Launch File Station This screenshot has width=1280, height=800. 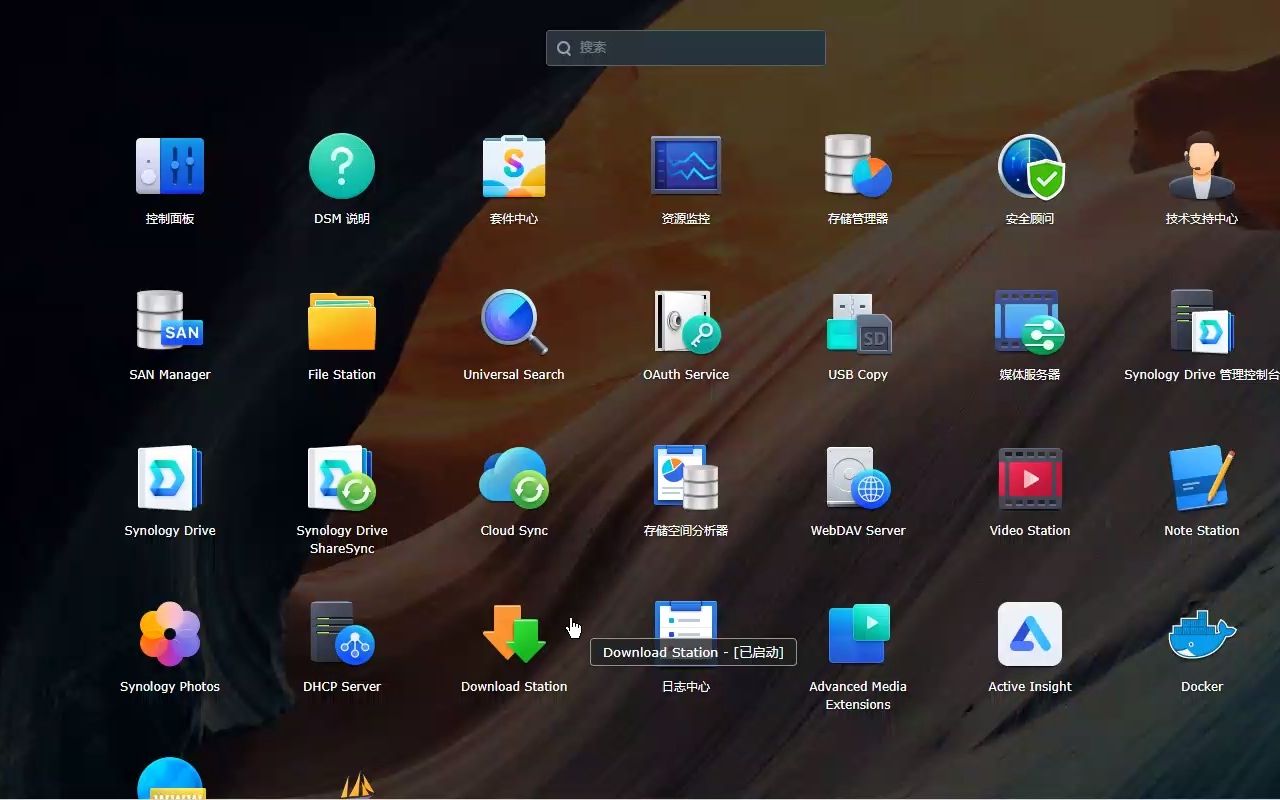point(342,322)
